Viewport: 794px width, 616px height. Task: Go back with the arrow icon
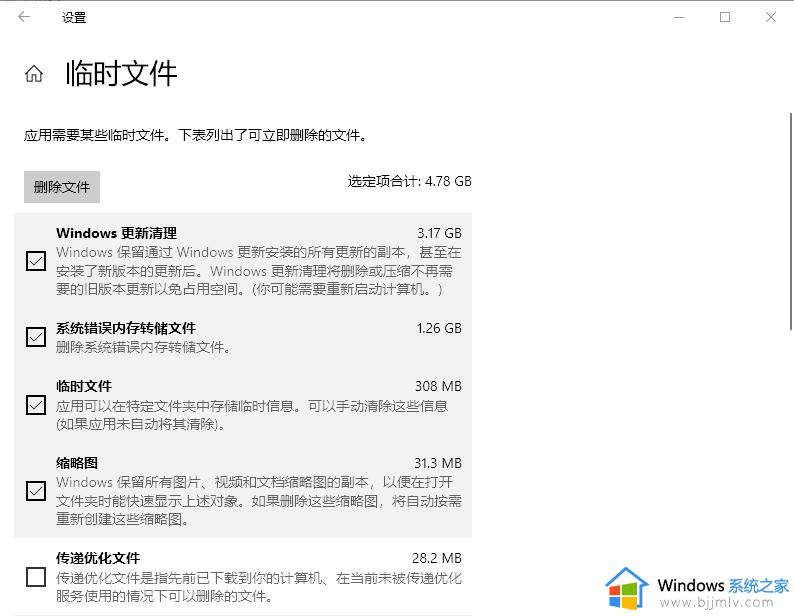point(24,17)
